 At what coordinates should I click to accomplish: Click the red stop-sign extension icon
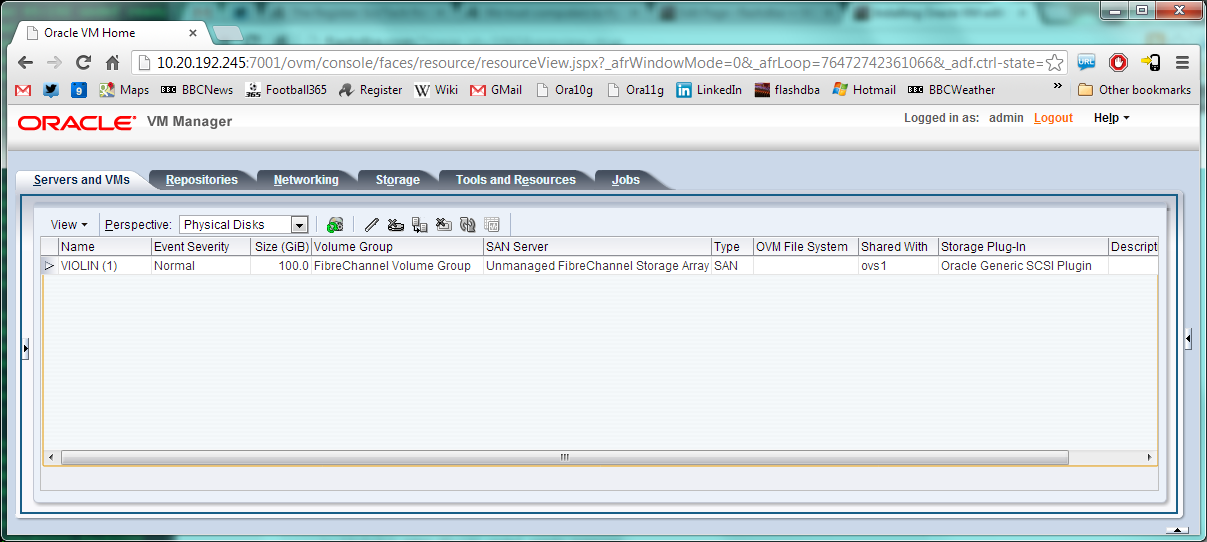pyautogui.click(x=1118, y=62)
